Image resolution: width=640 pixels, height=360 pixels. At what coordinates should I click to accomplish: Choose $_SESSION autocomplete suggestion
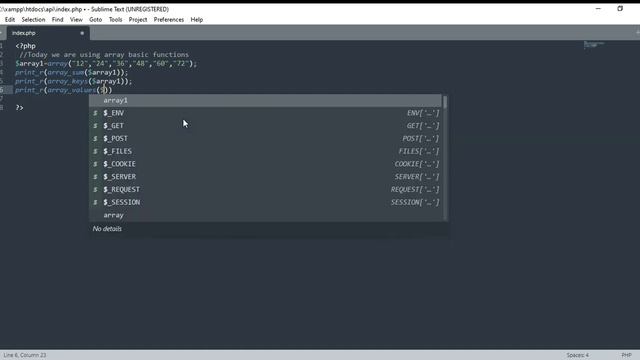point(265,202)
